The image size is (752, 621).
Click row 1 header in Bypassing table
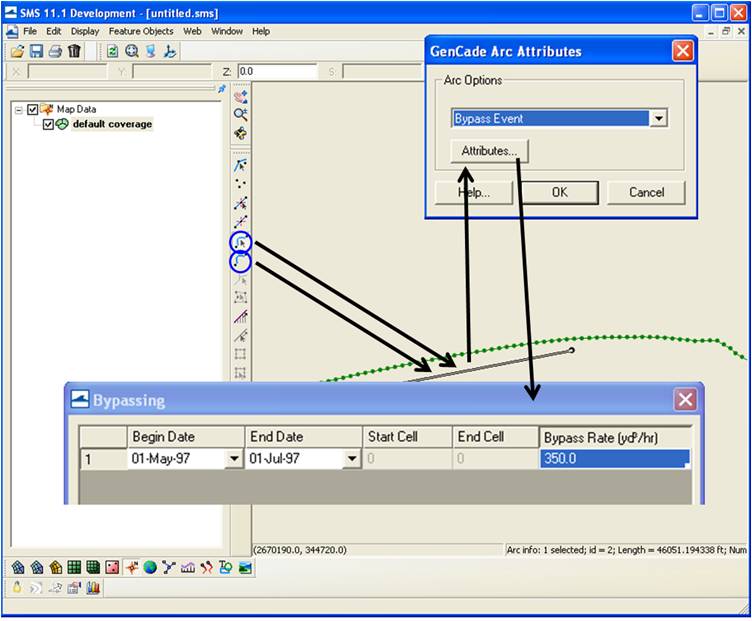tap(103, 459)
